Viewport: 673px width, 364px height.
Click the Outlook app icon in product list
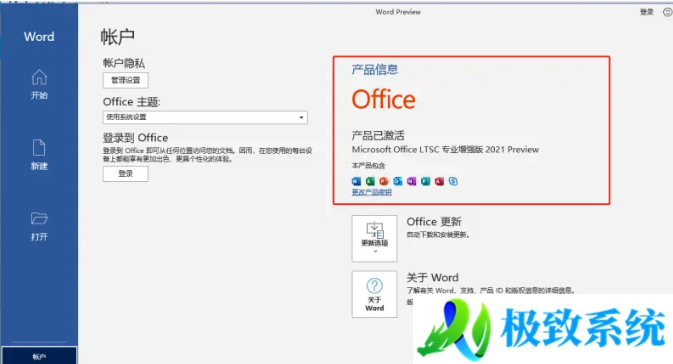coord(398,182)
